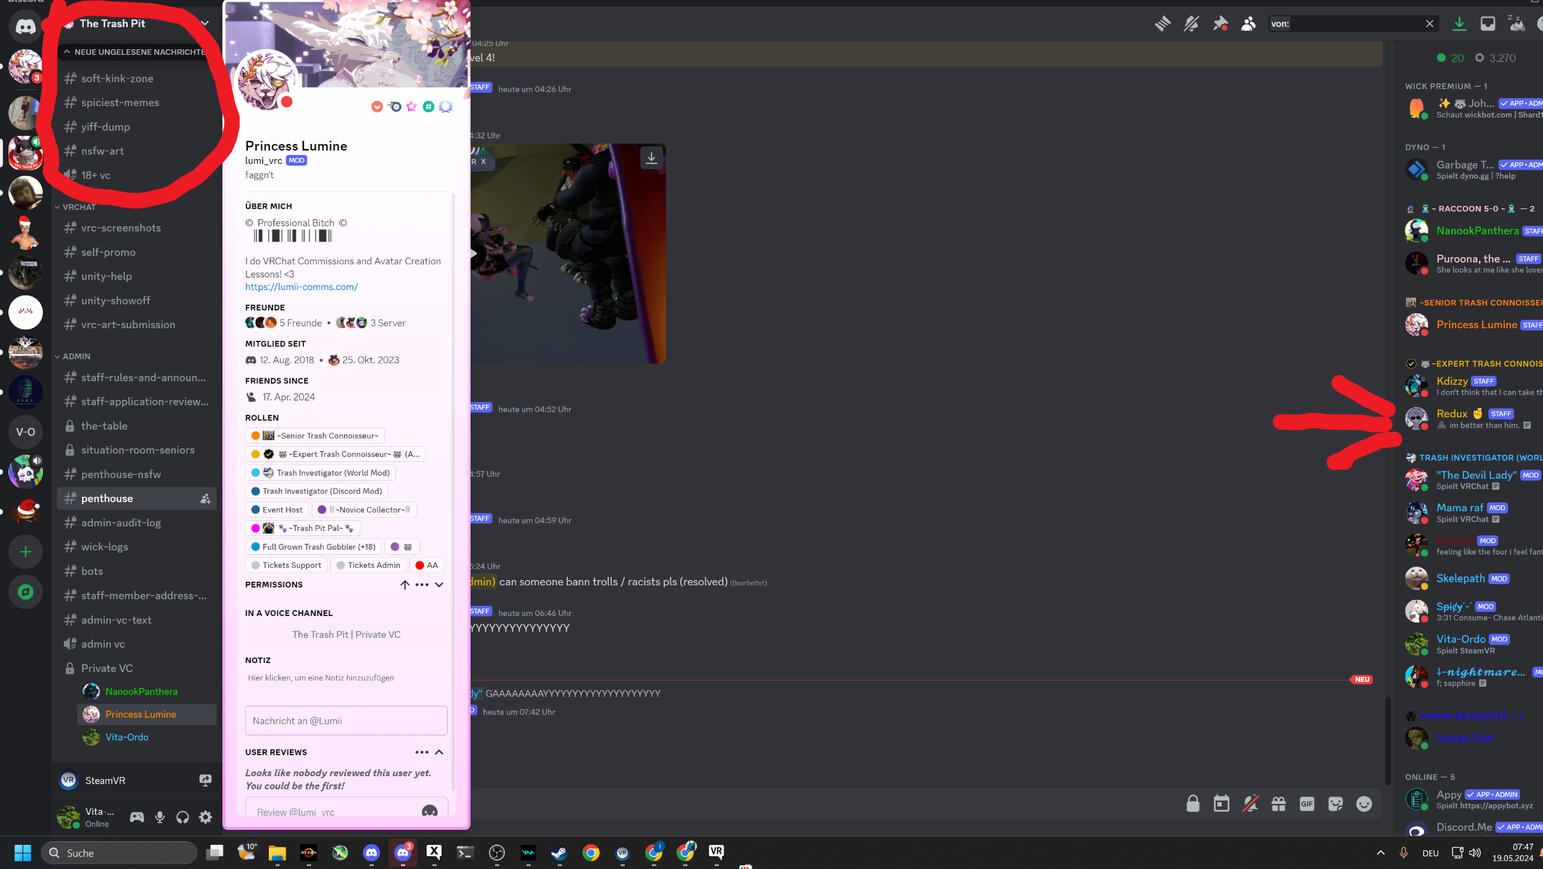The image size is (1543, 869).
Task: Click the emoji icon in the review field
Action: coord(429,812)
